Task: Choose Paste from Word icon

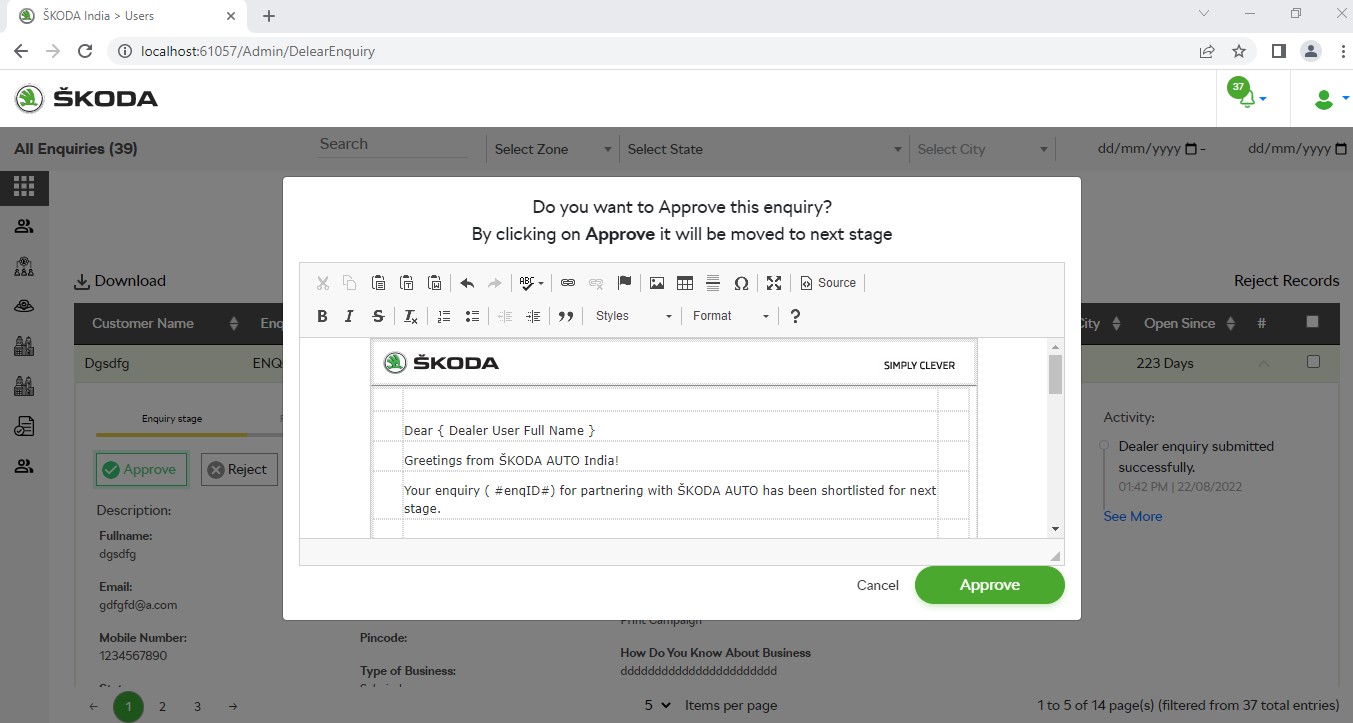Action: click(x=435, y=283)
